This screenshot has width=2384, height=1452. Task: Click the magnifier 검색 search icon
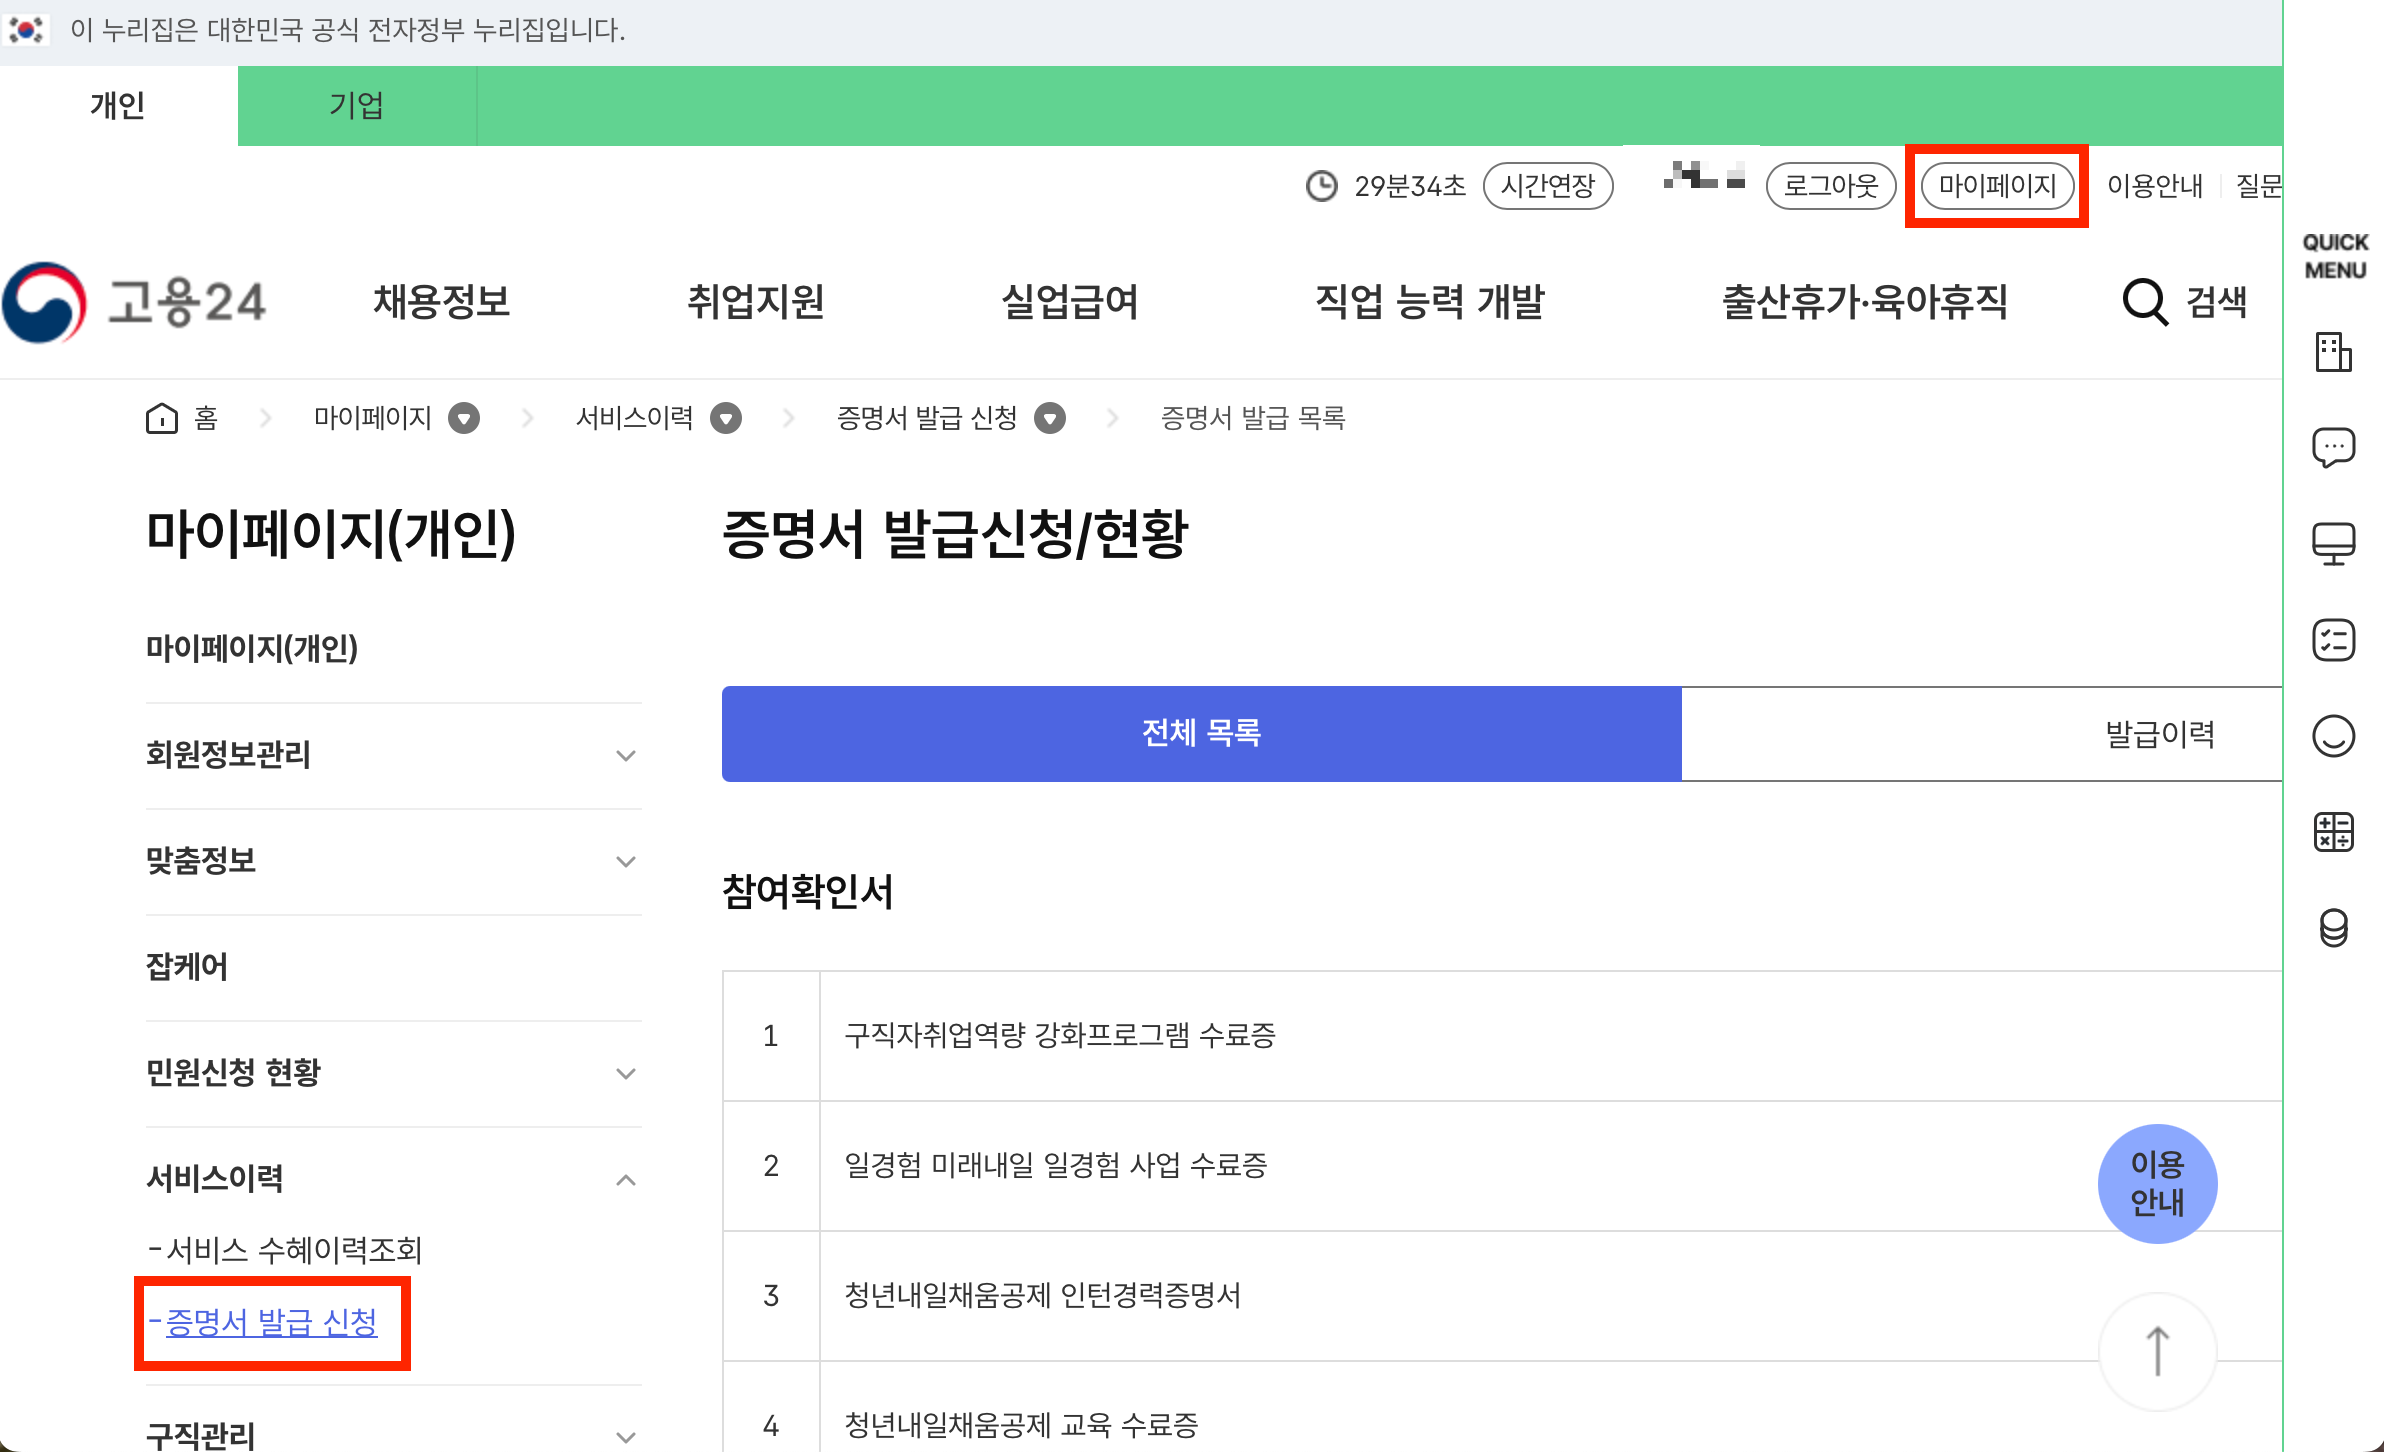[x=2145, y=302]
